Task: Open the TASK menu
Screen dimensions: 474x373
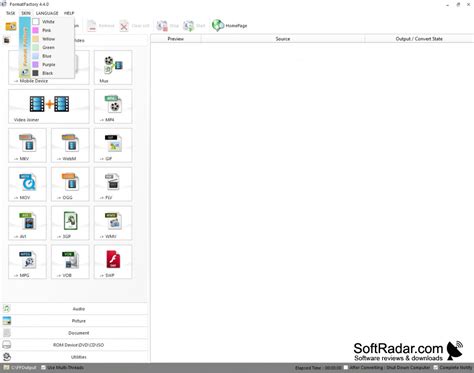Action: point(11,13)
